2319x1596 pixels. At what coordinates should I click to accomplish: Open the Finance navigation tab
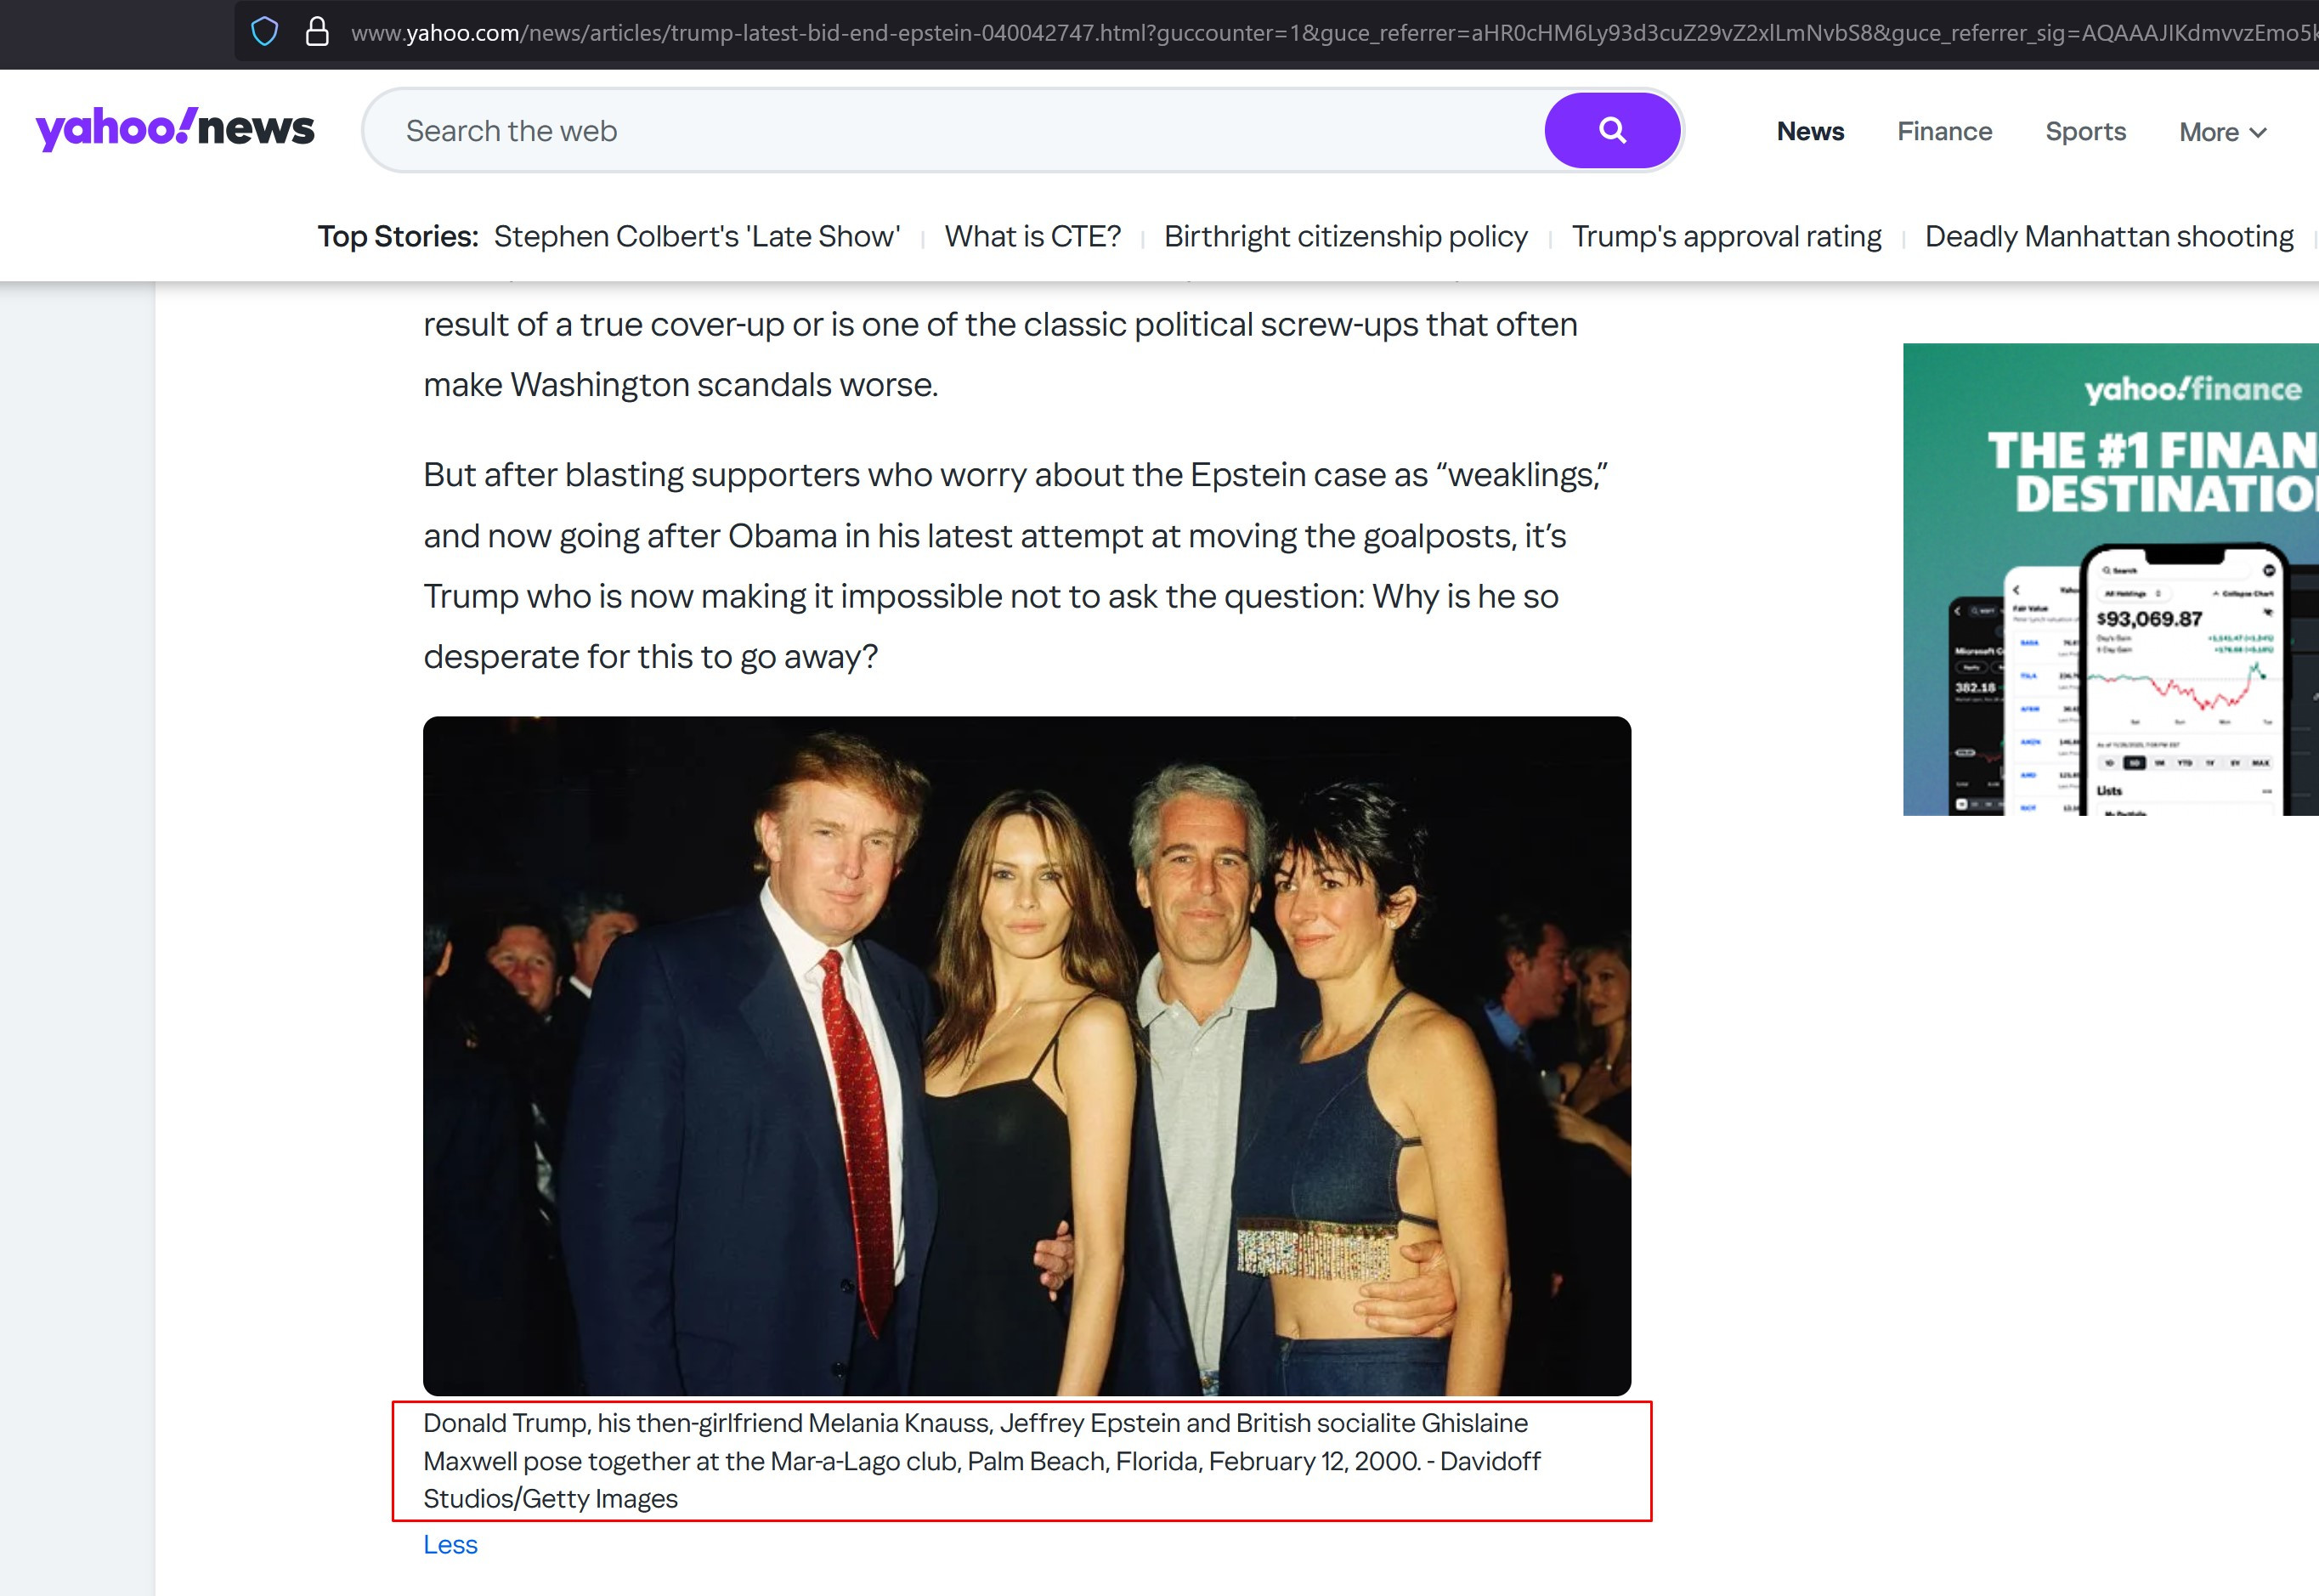tap(1944, 131)
